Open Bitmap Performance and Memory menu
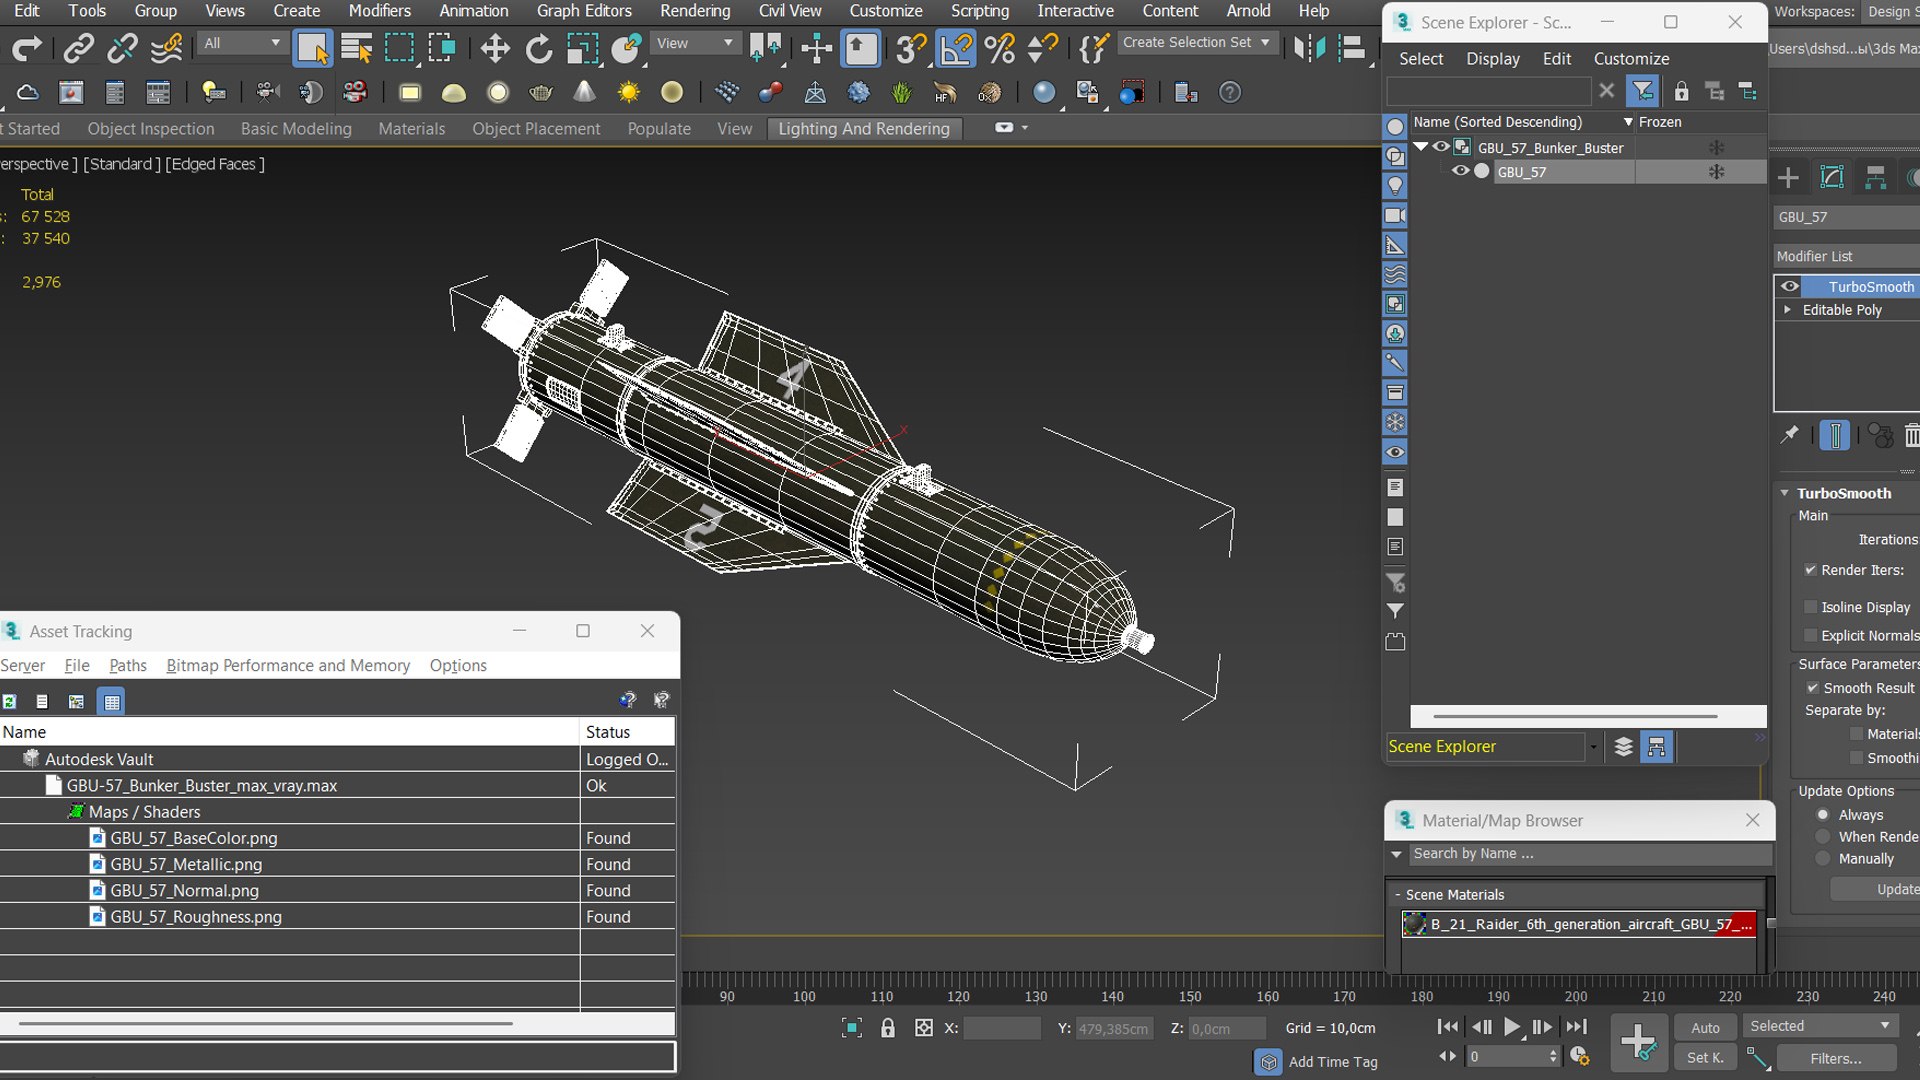 [x=288, y=666]
